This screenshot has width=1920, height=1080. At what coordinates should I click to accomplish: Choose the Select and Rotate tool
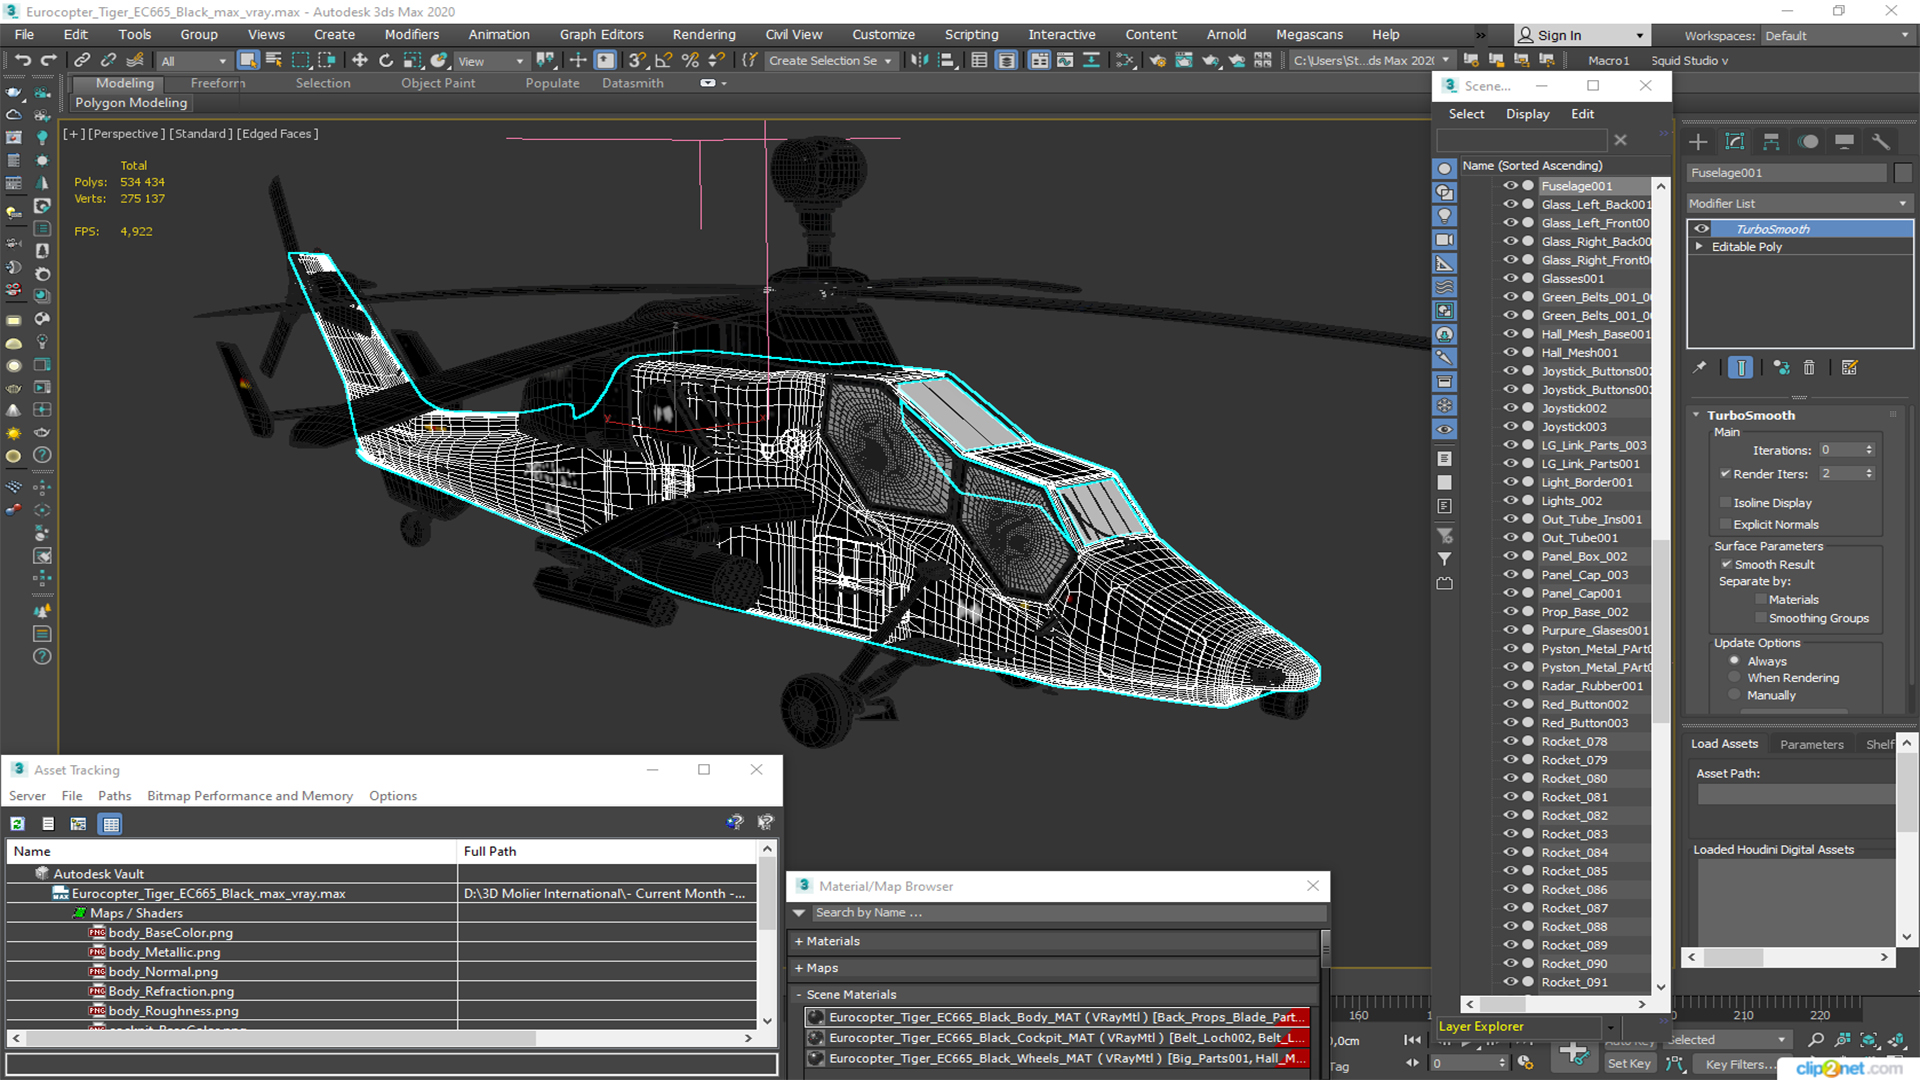(x=386, y=60)
